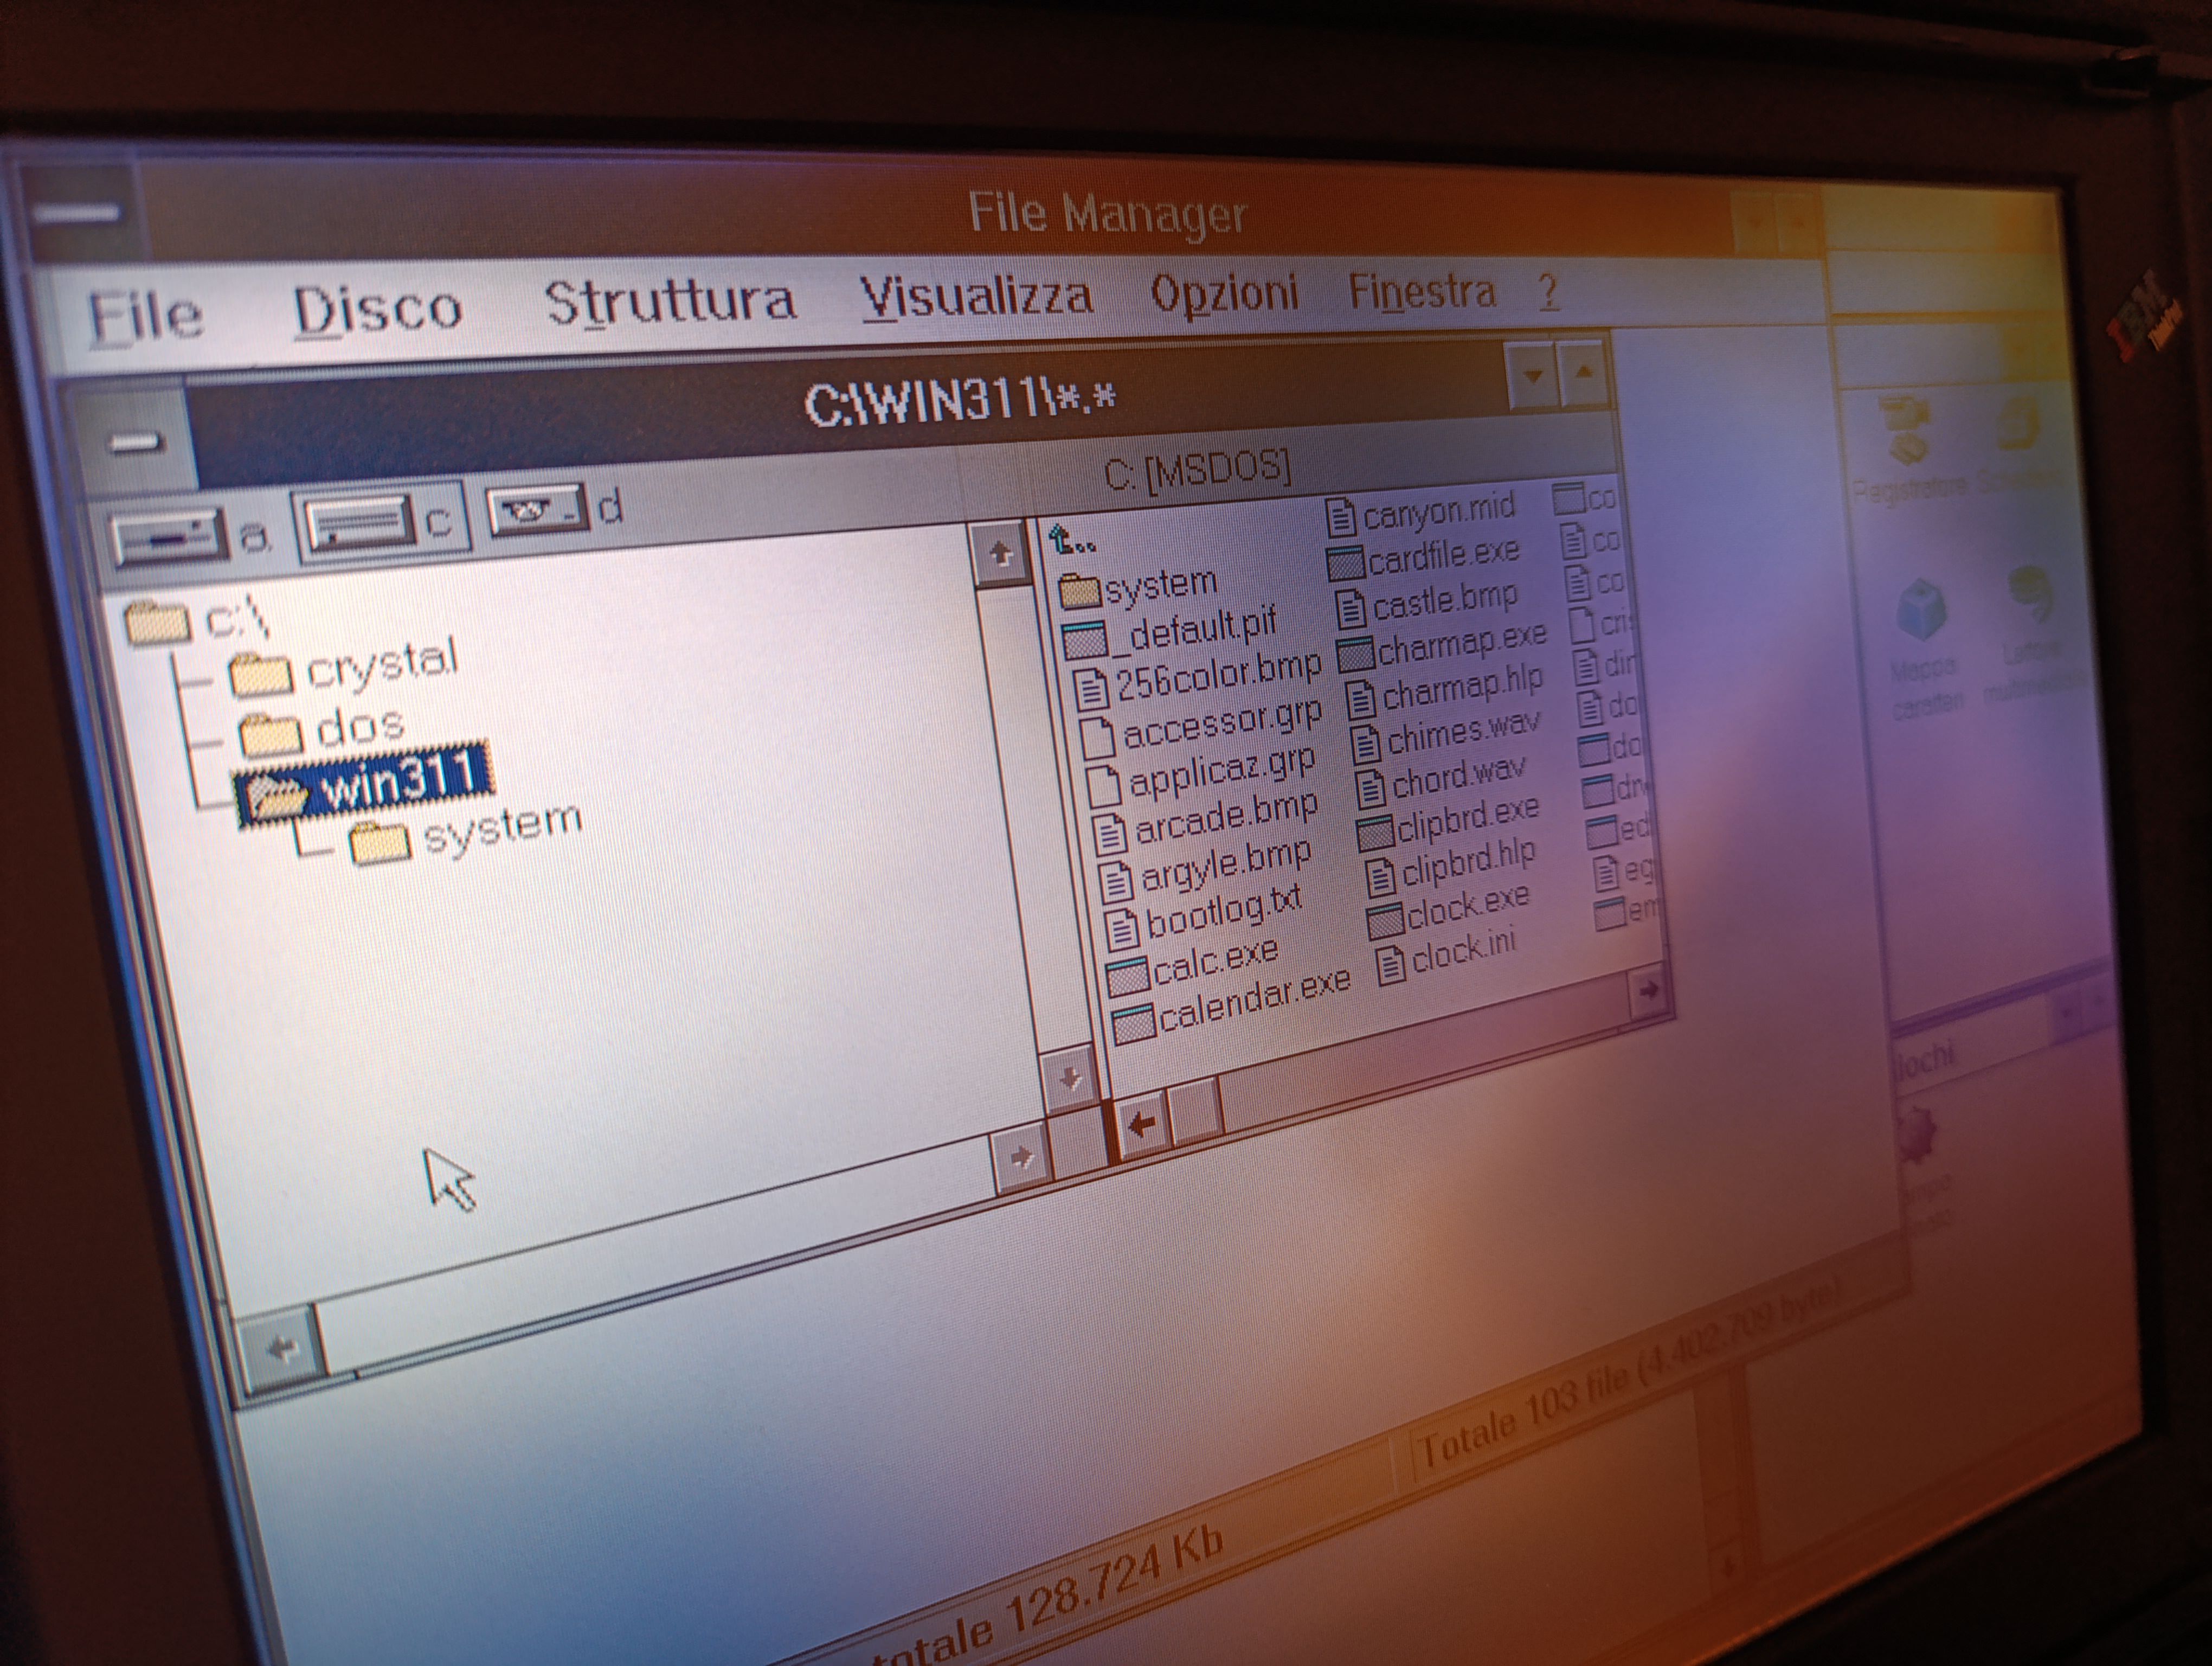Select the clock.ini file icon
This screenshot has height=1666, width=2212.
click(1391, 965)
